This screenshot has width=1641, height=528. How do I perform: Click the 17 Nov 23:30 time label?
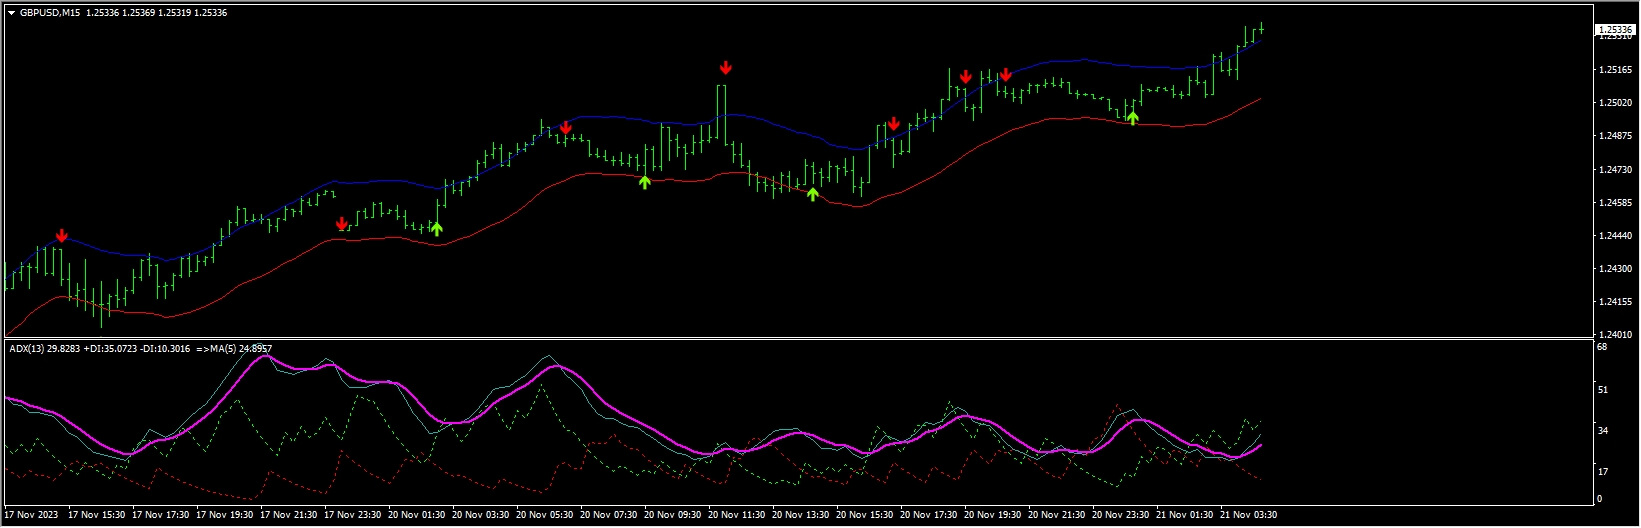tap(352, 515)
